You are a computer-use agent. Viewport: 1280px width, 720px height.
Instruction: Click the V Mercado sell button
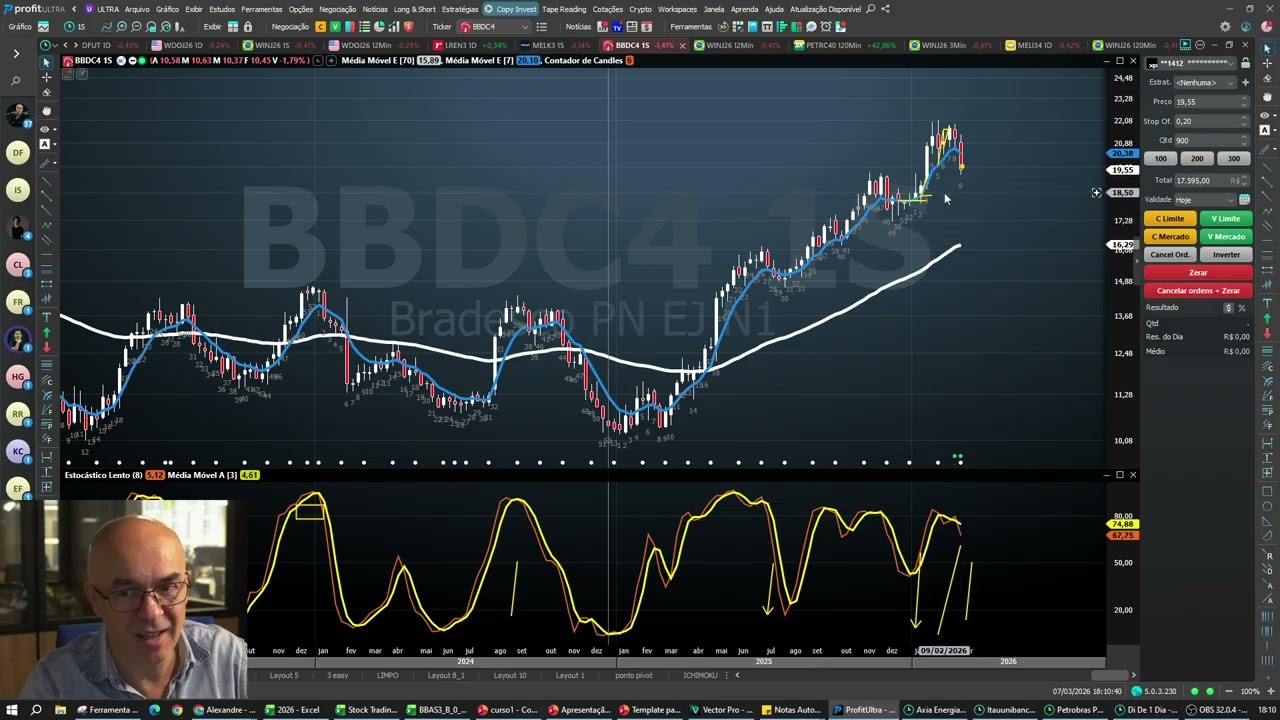(1226, 236)
